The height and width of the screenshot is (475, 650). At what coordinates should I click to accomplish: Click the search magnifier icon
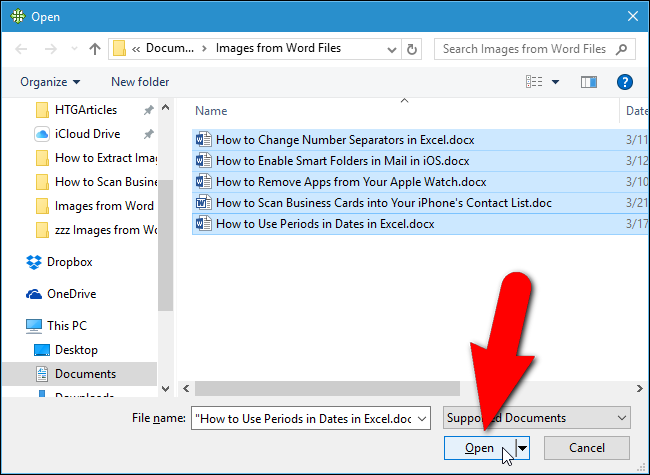(622, 49)
